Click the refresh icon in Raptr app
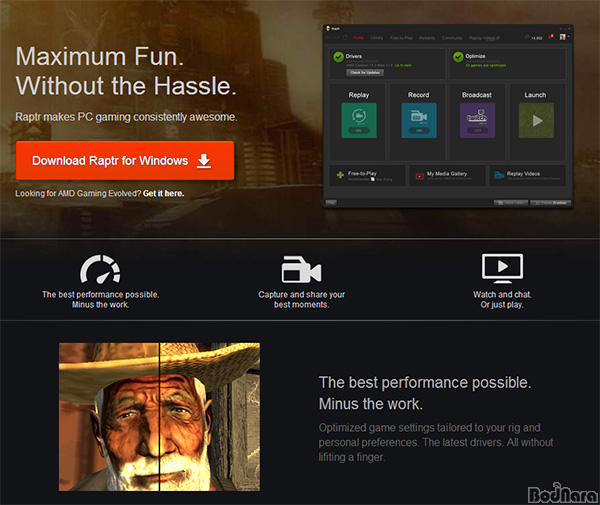 [345, 37]
